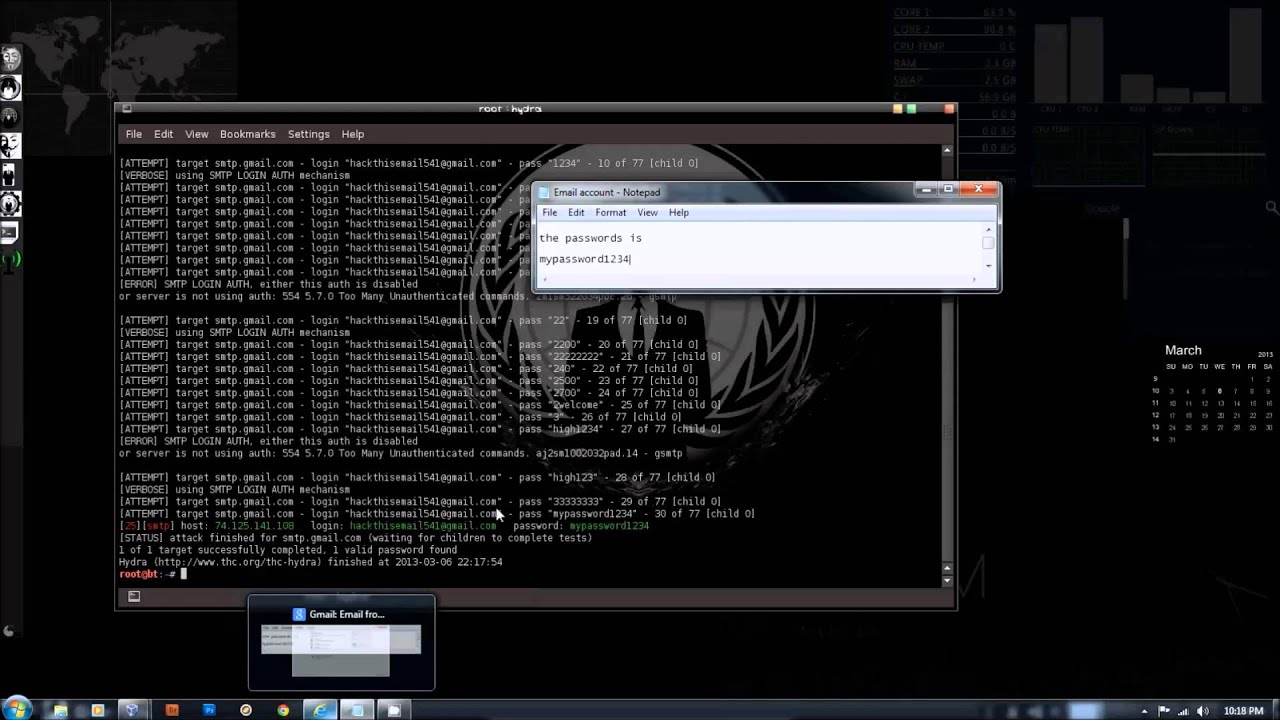Click the 'Too Many Unauthenticated commands' error line
Viewport: 1280px width, 720px height.
tap(400, 453)
